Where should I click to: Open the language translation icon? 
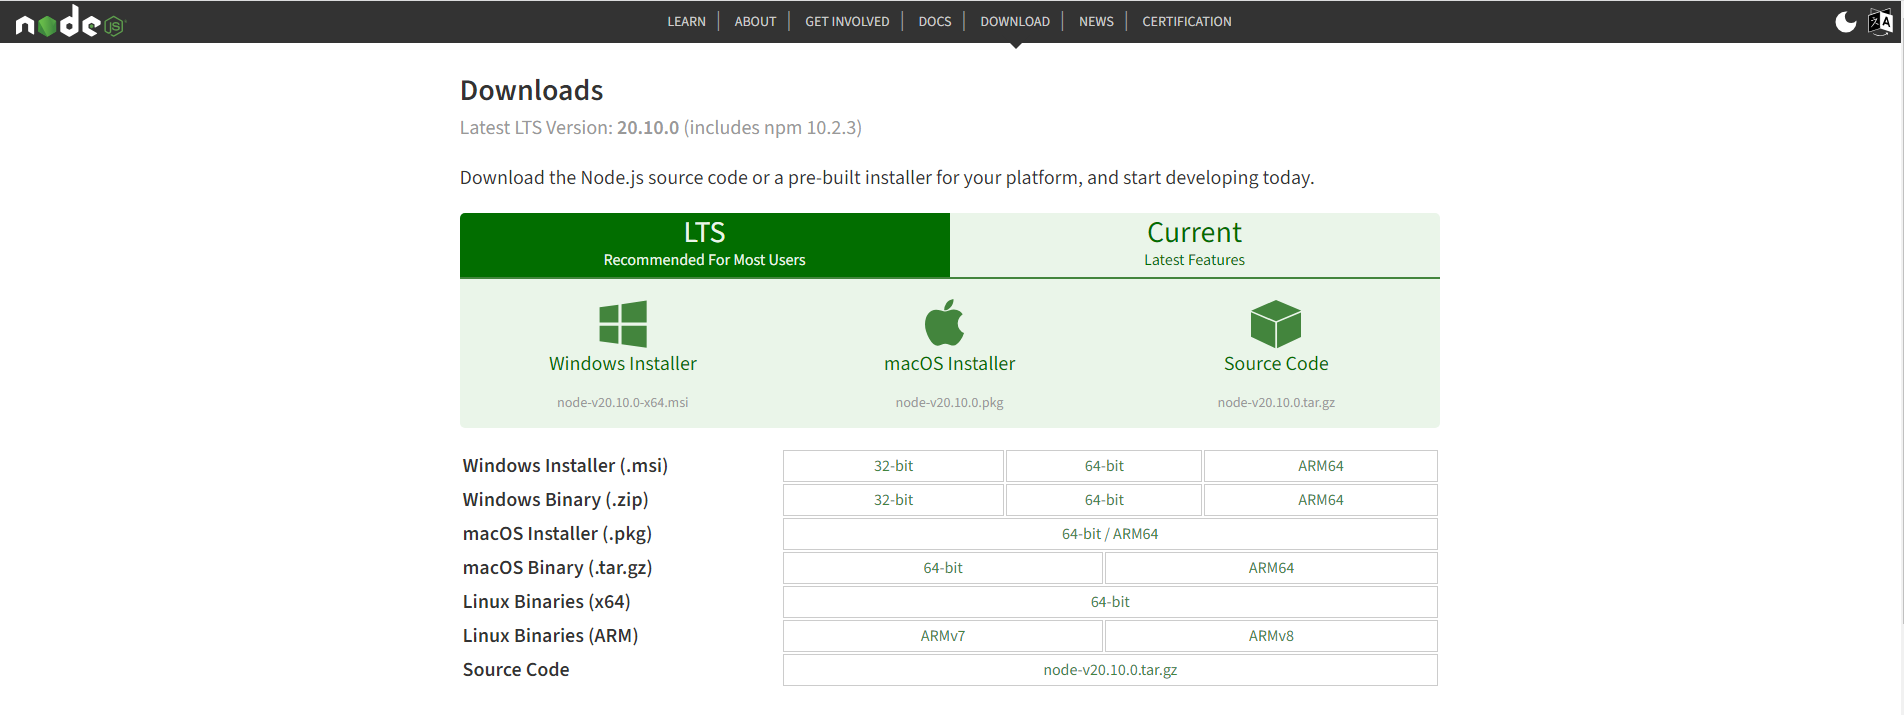tap(1880, 22)
